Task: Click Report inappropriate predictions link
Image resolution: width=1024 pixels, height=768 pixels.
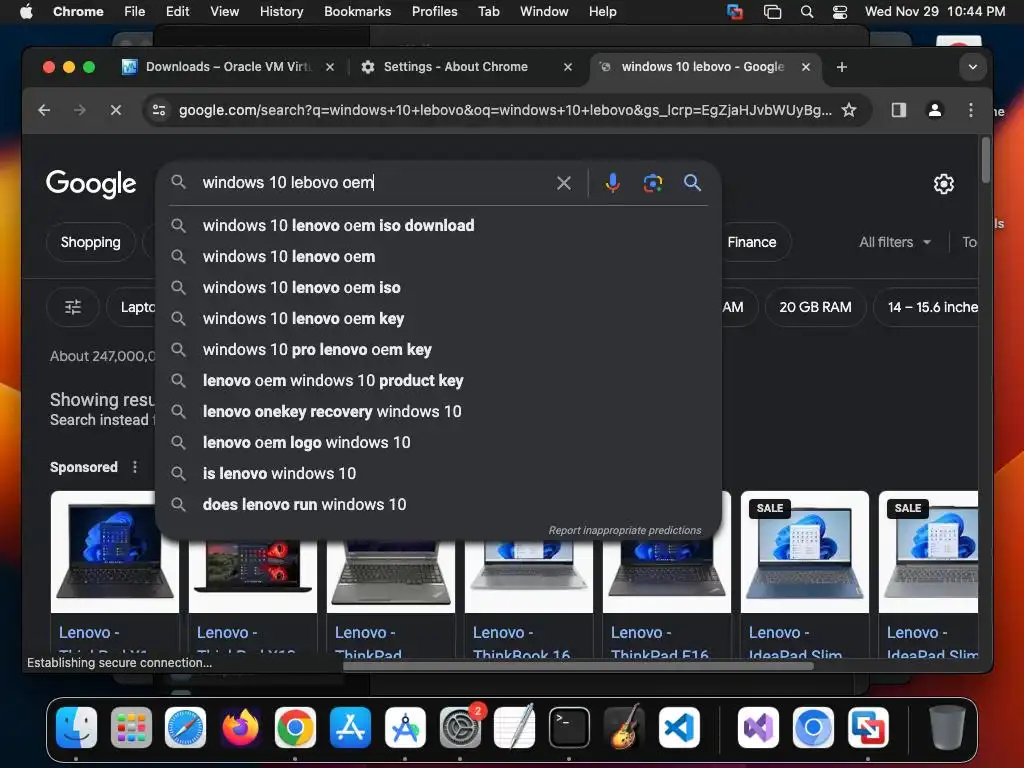Action: pyautogui.click(x=625, y=530)
